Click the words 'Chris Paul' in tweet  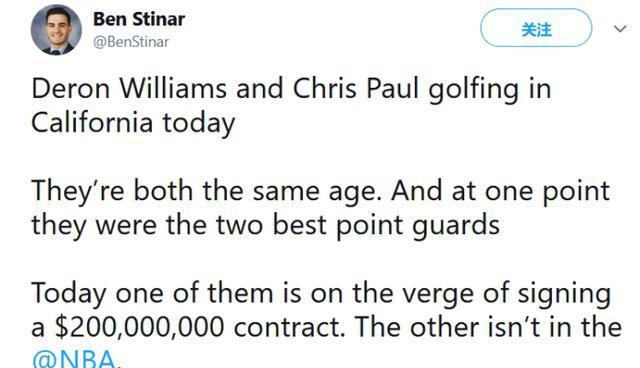coord(356,89)
